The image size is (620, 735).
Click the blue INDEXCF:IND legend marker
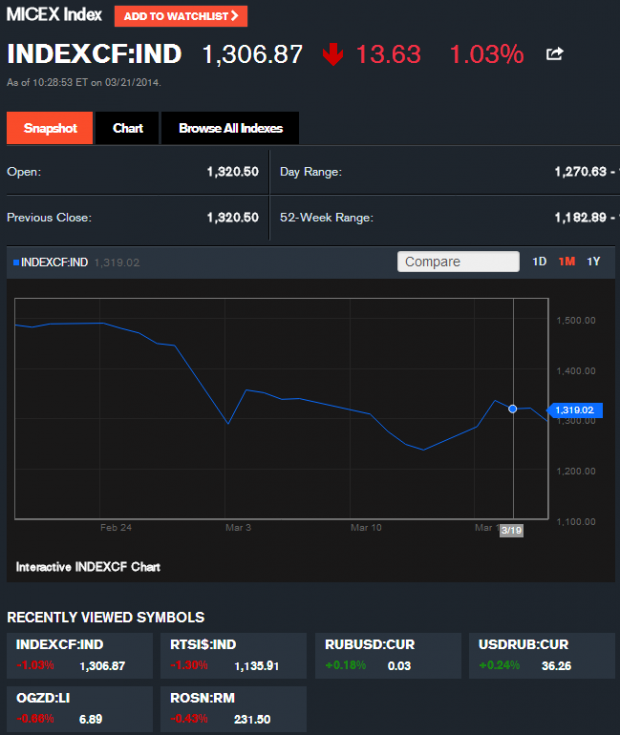click(15, 263)
